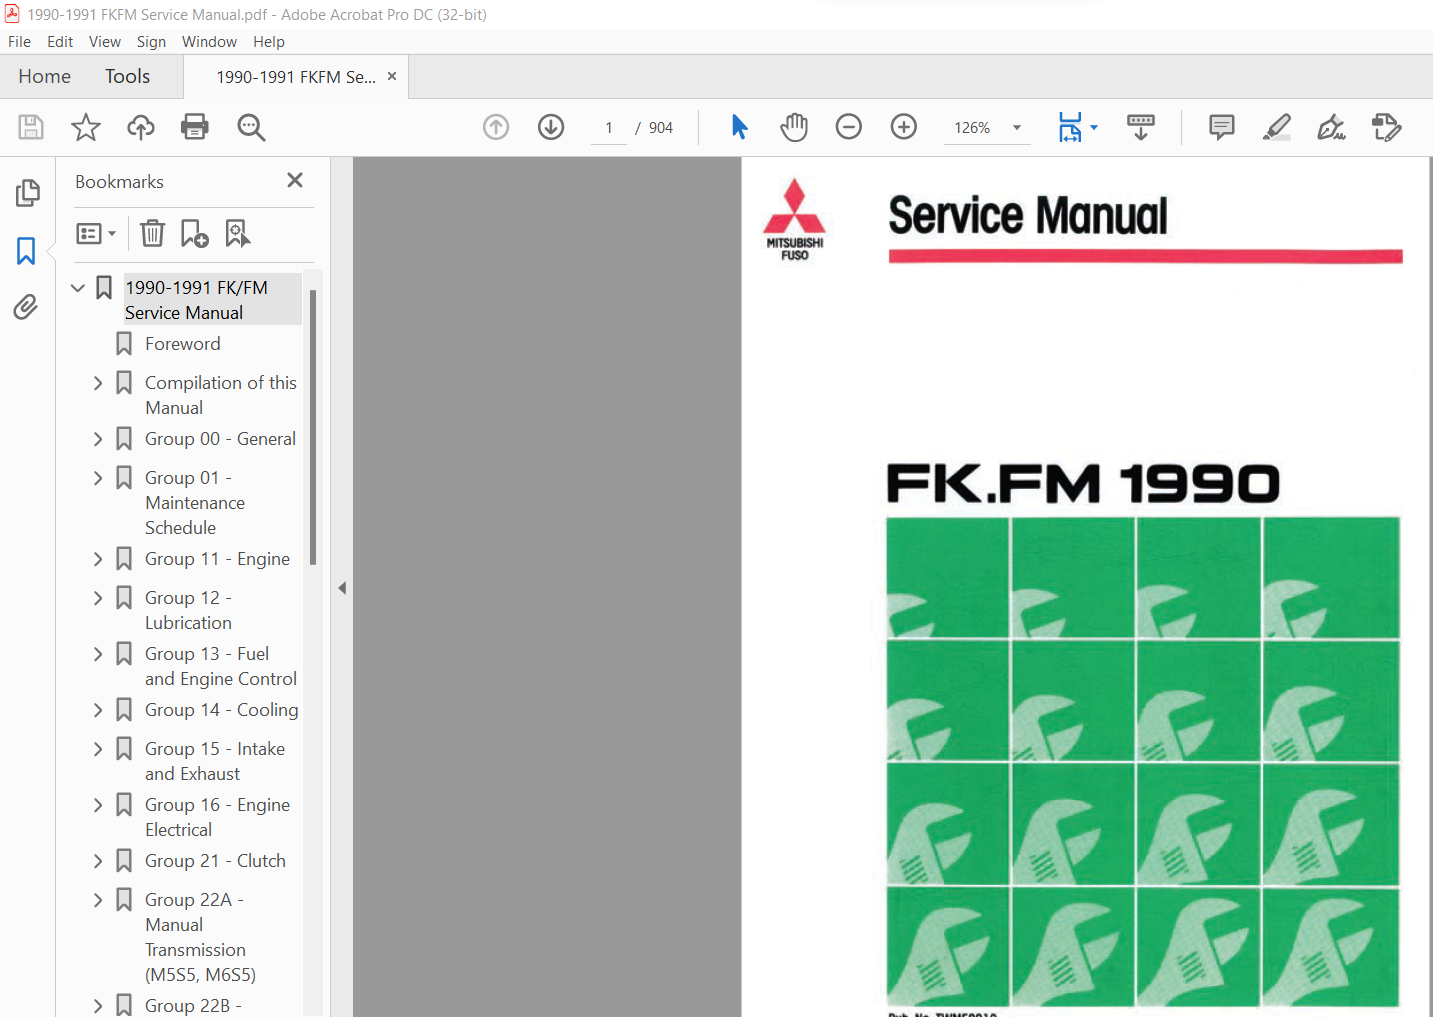Expand Group 15 - Intake and Exhaust
Viewport: 1433px width, 1017px height.
pos(98,749)
